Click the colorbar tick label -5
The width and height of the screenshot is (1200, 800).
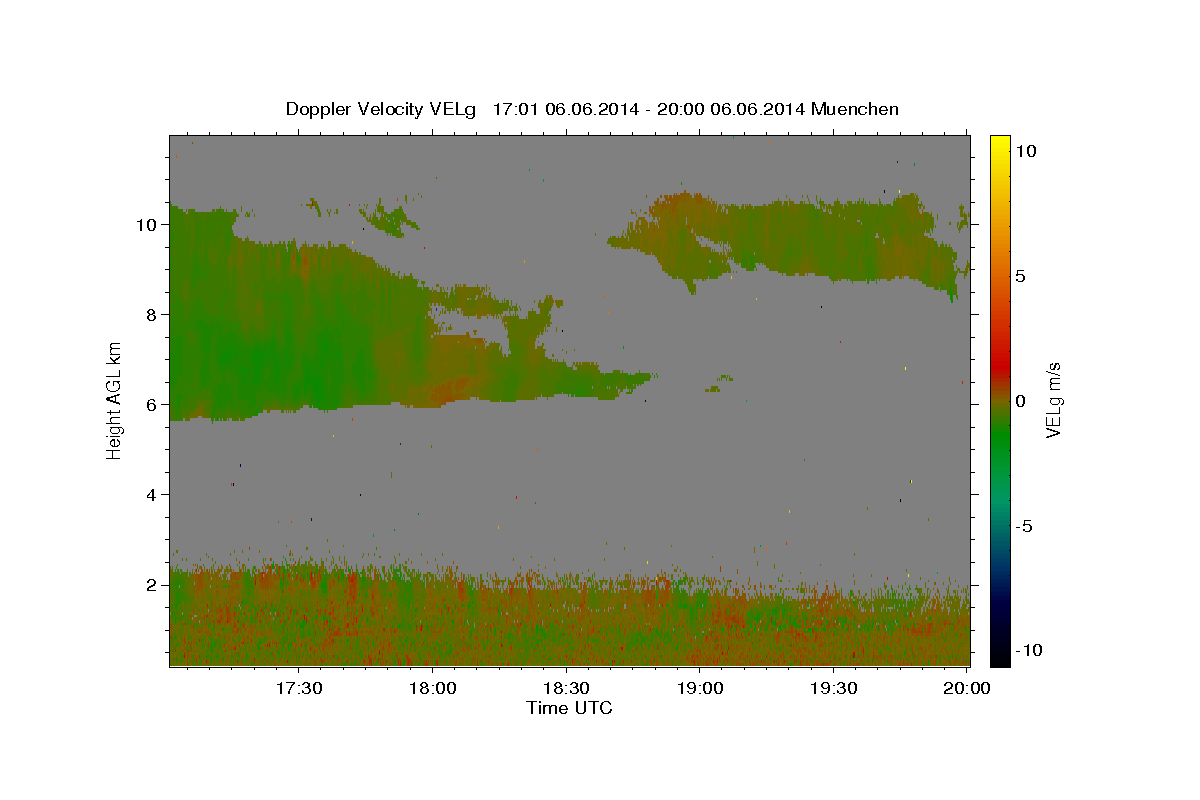point(1024,526)
